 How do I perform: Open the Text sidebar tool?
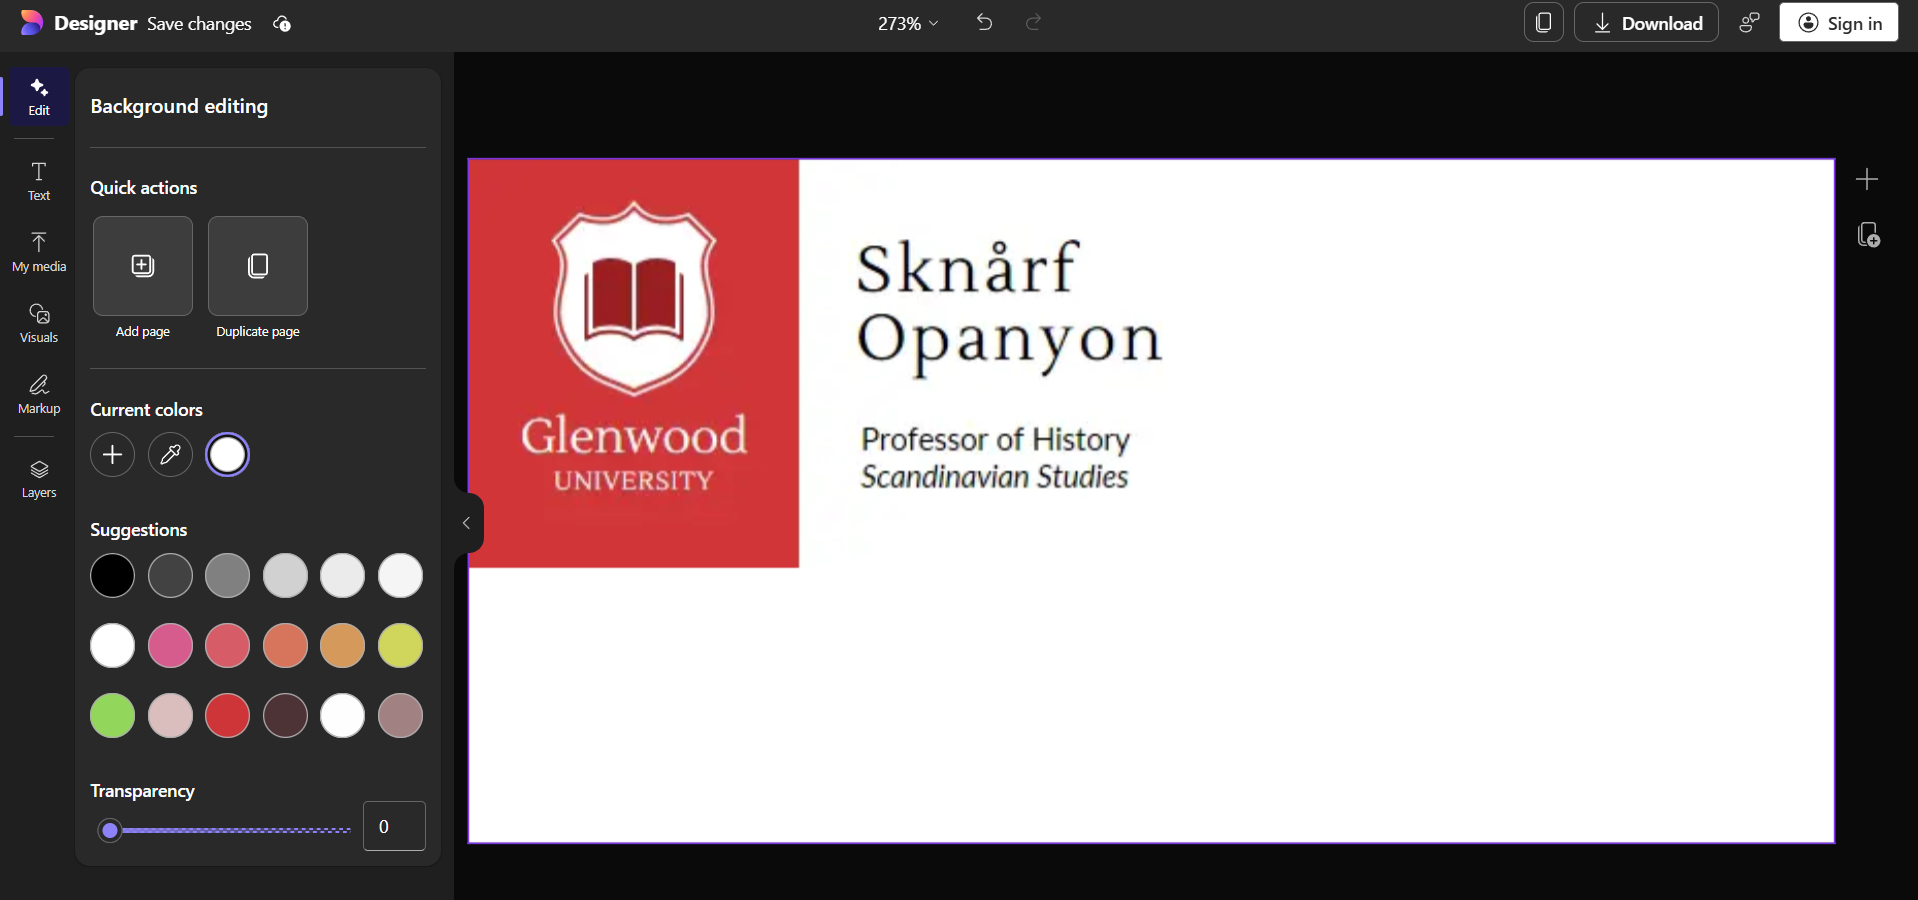coord(39,181)
